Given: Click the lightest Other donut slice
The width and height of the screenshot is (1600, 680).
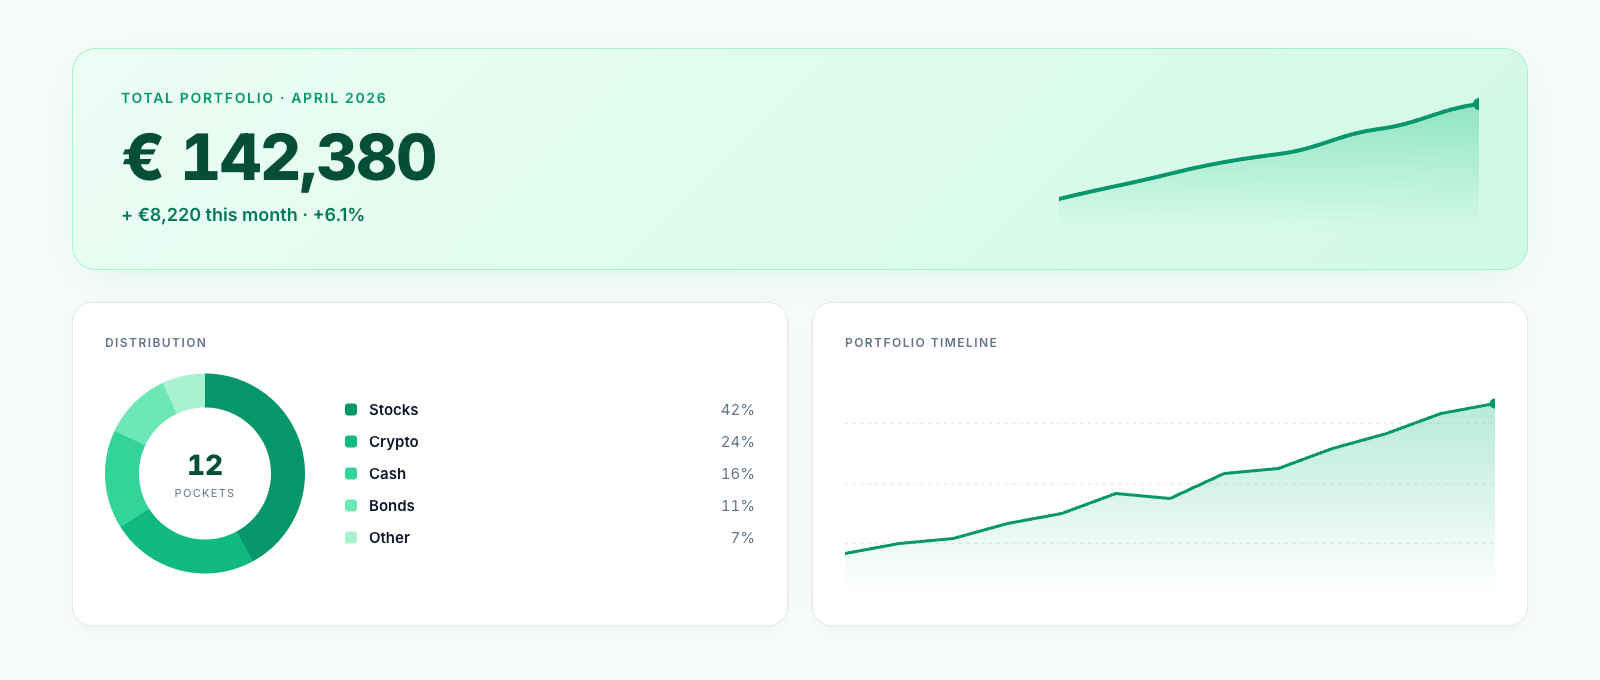Looking at the screenshot, I should click(x=187, y=392).
